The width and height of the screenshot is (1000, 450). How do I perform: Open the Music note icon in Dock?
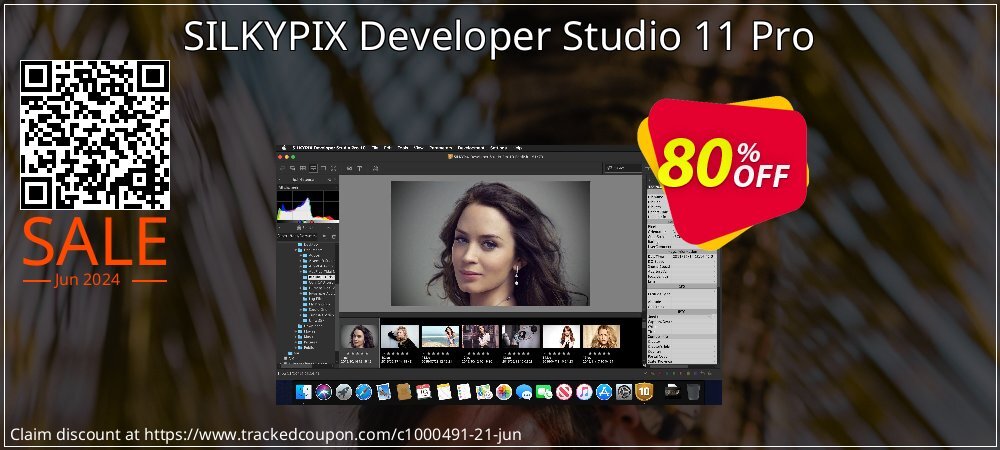[584, 391]
